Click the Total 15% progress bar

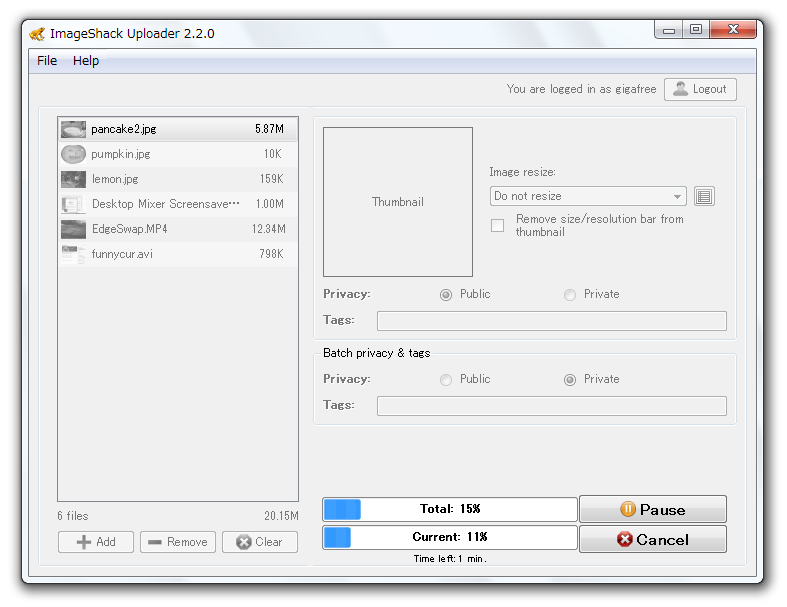(x=450, y=509)
